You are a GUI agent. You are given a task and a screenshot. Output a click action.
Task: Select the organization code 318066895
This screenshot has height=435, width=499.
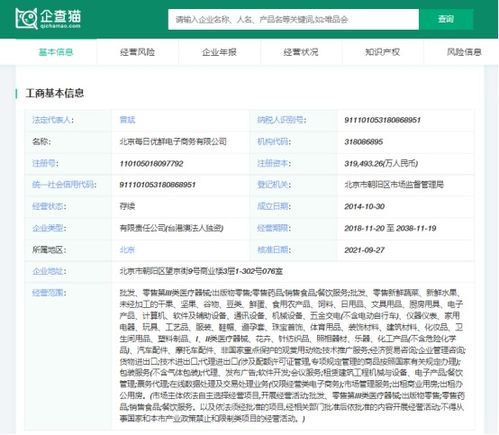[x=363, y=142]
